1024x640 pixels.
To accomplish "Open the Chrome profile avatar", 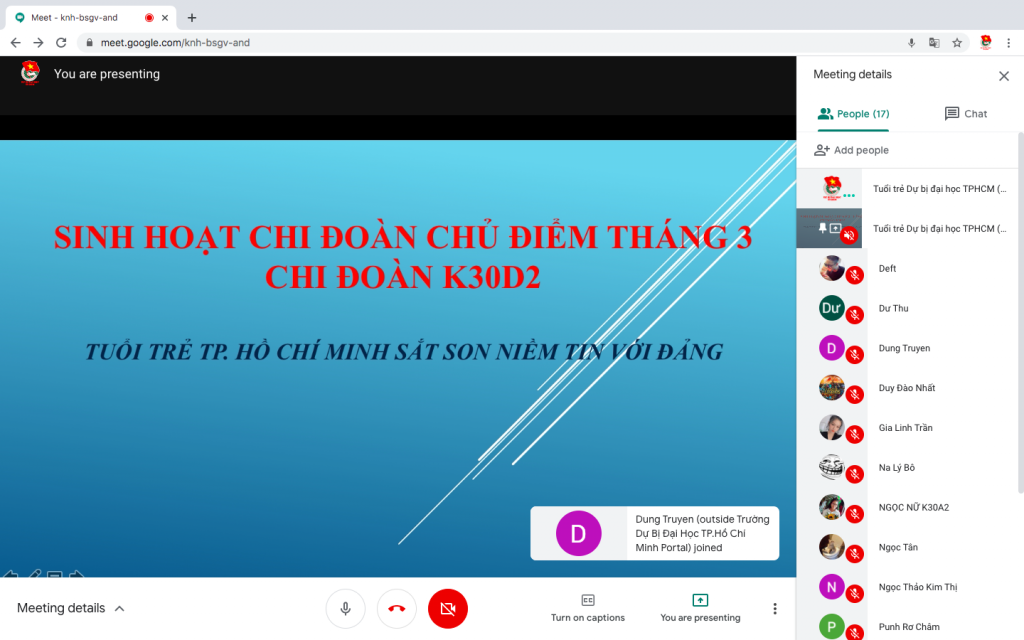I will point(985,42).
